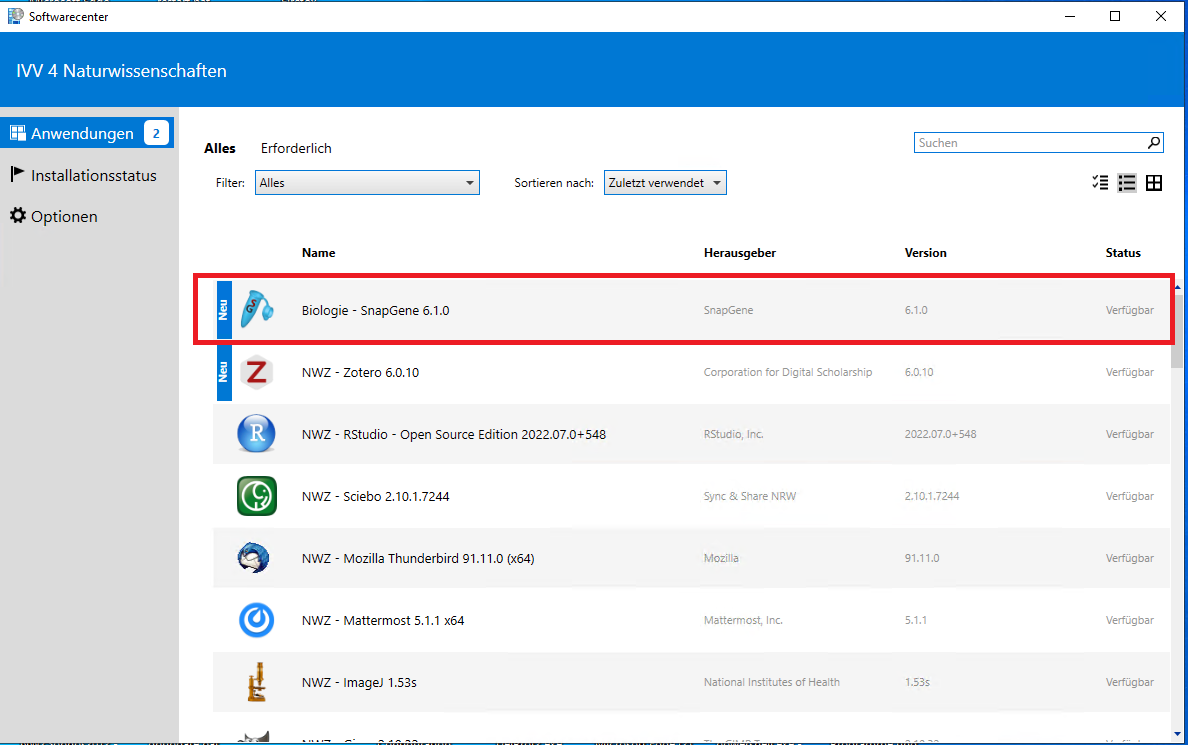Screen dimensions: 1188x745
Task: Go to Optionen in the sidebar
Action: click(x=64, y=216)
